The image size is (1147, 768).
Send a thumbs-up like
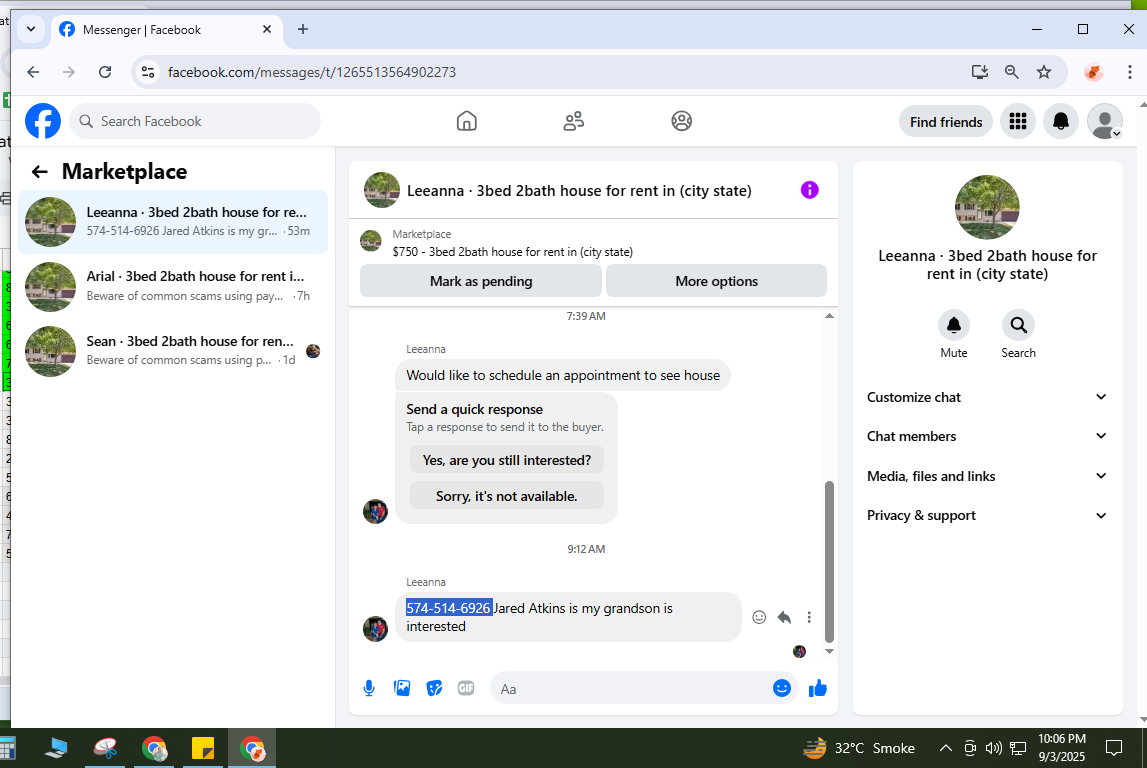(x=818, y=688)
